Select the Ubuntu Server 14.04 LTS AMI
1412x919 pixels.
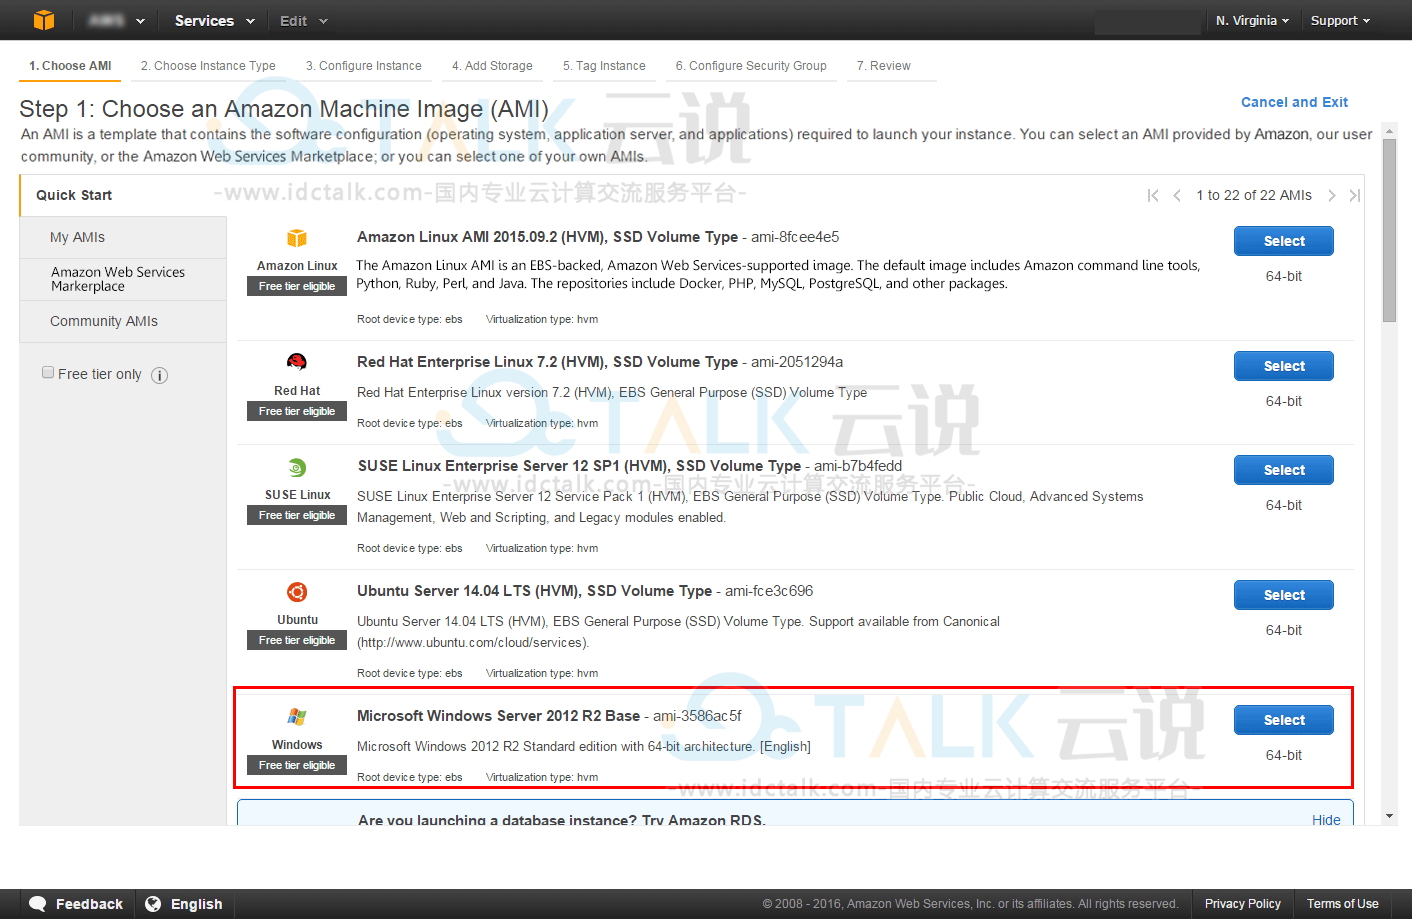tap(1284, 595)
